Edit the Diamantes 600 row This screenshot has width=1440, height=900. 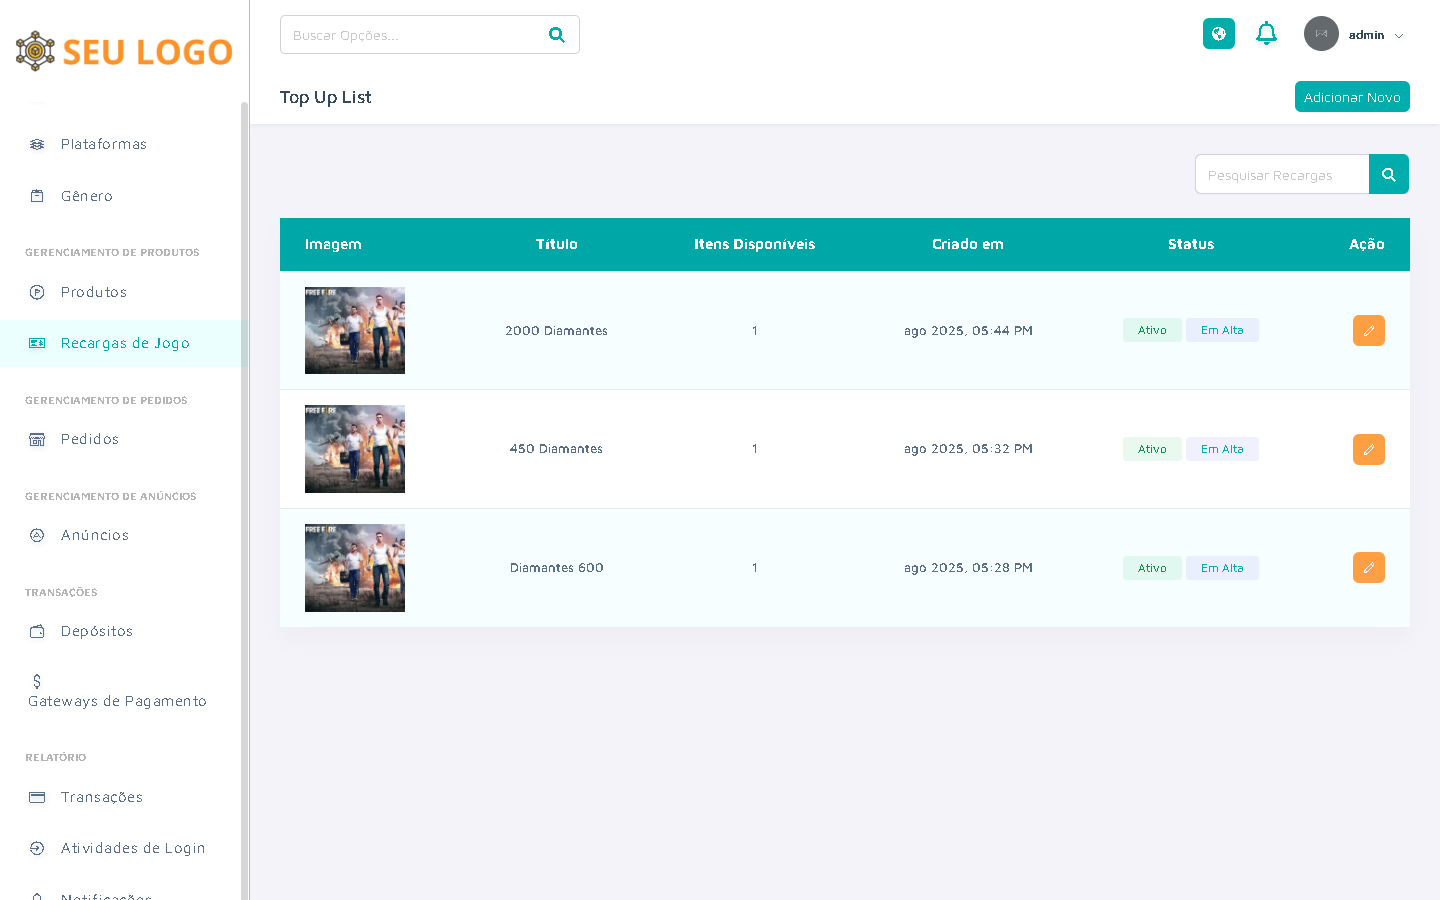(x=1368, y=568)
